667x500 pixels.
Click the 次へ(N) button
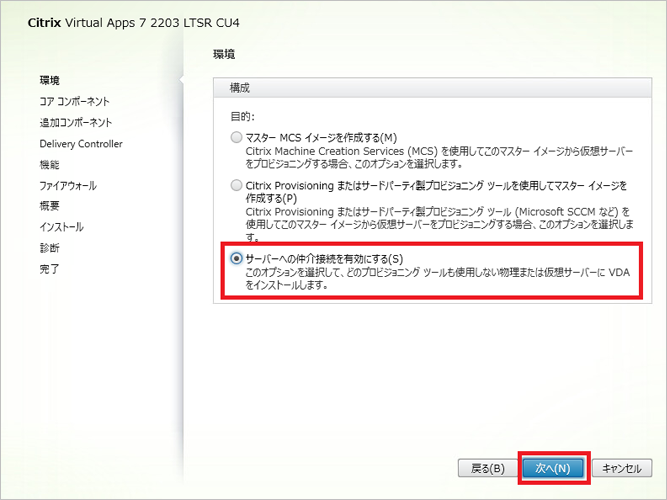(553, 468)
